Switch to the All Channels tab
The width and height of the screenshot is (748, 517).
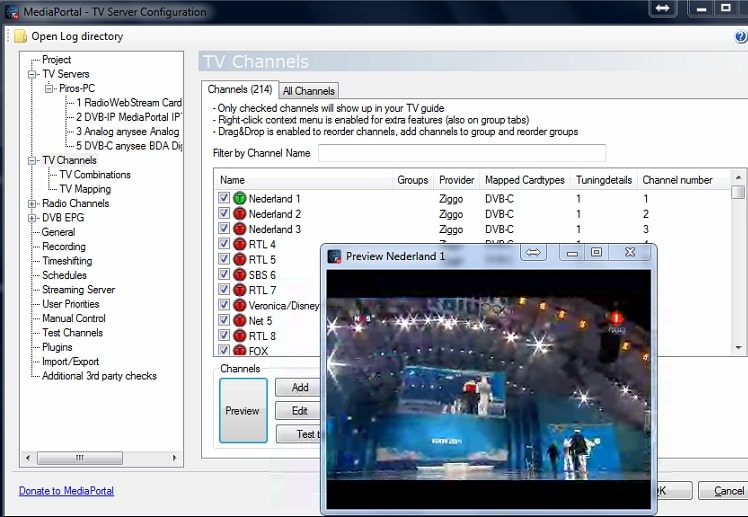[309, 91]
